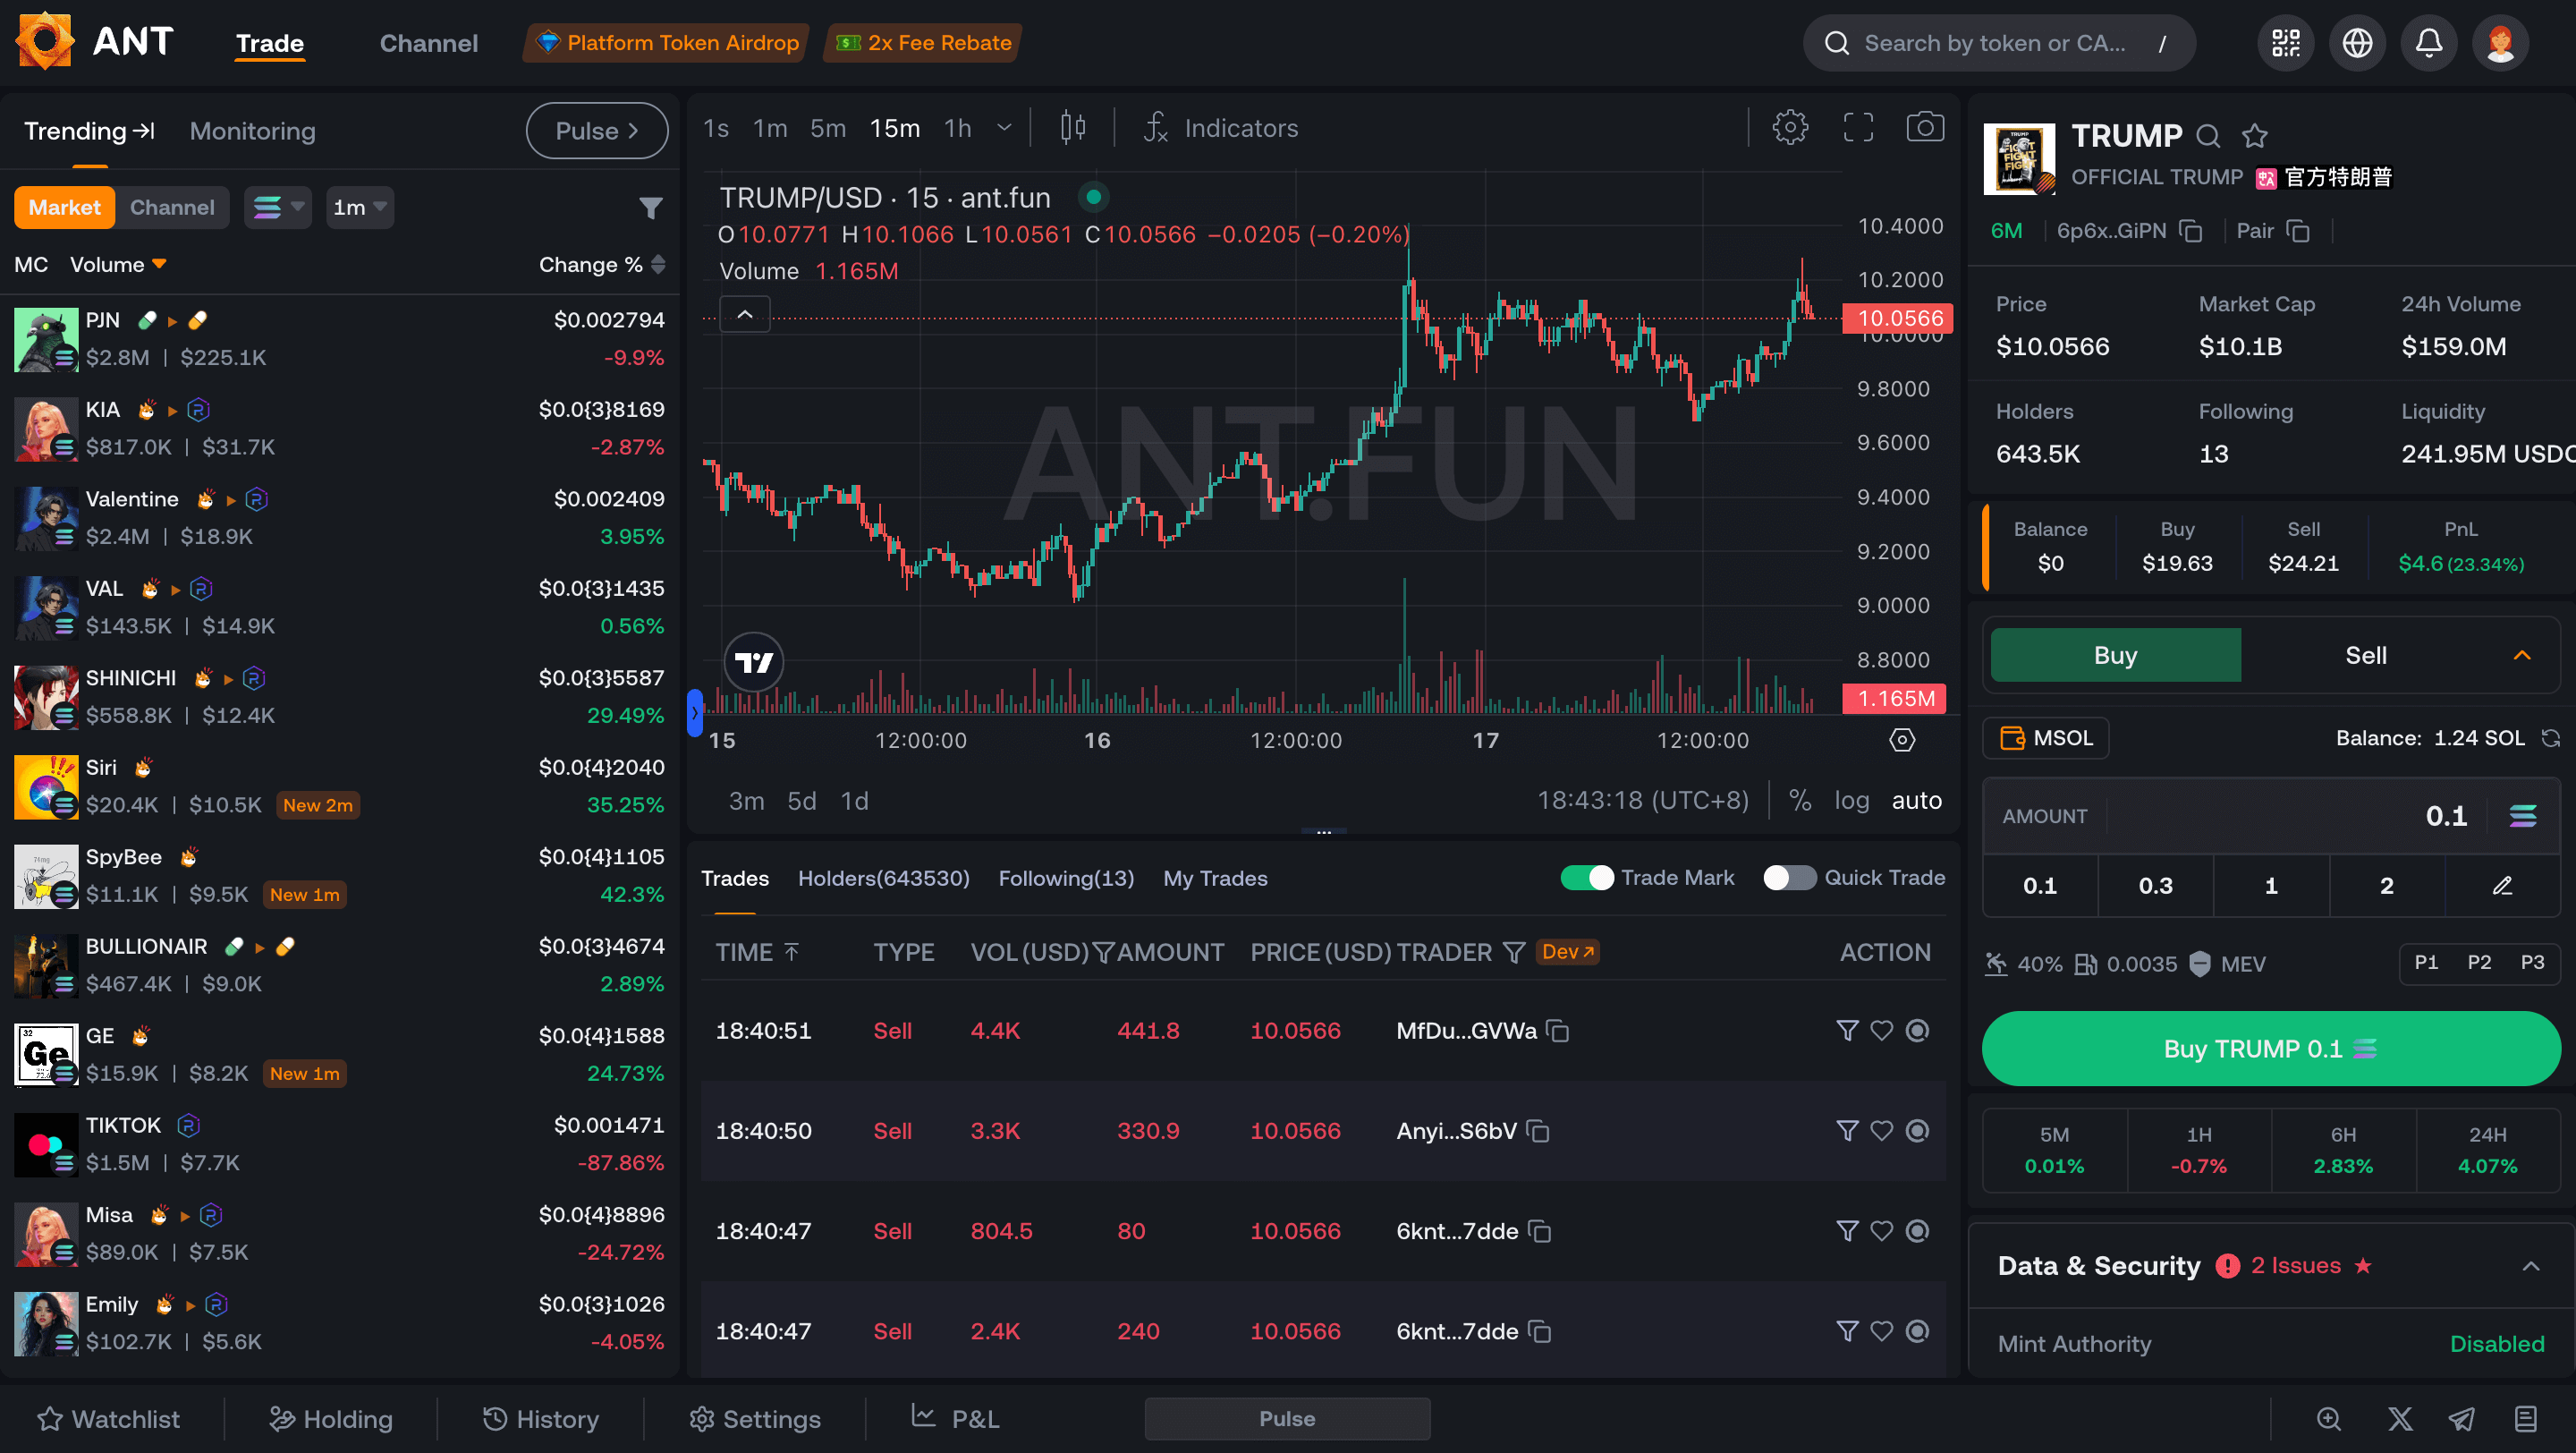This screenshot has width=2576, height=1453.
Task: Open the Telegram link in footer
Action: 2462,1419
